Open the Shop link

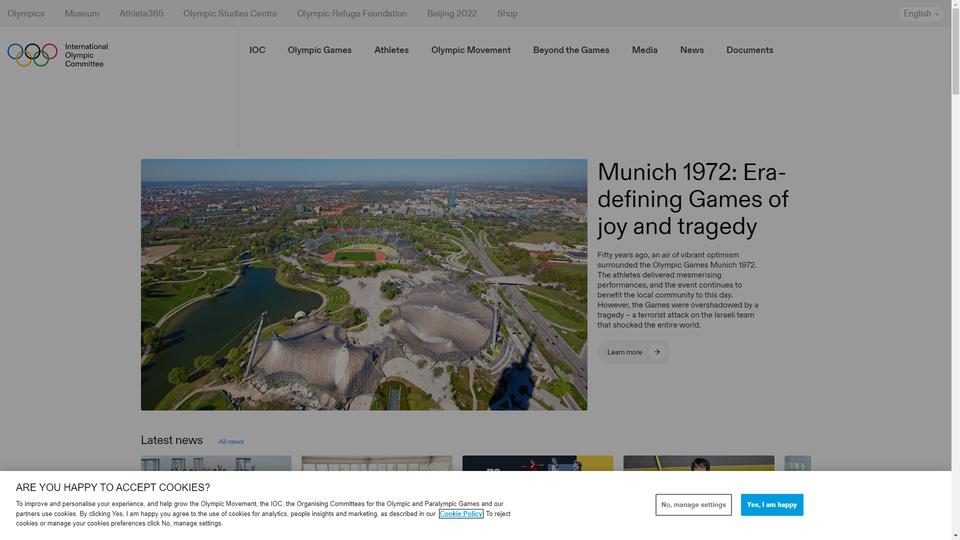tap(507, 13)
